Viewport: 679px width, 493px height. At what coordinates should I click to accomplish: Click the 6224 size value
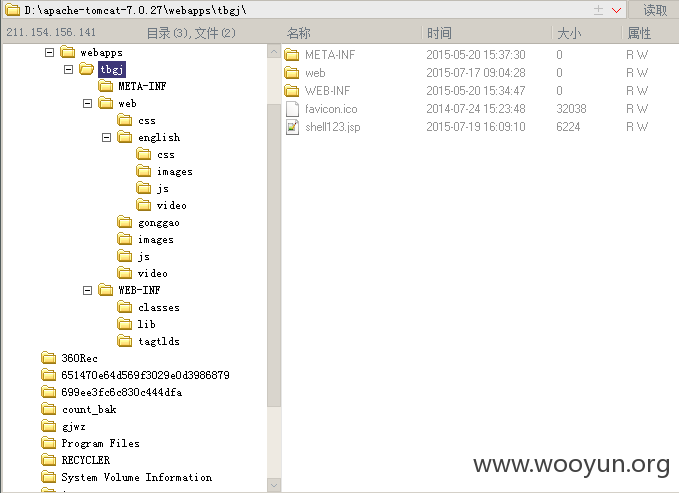pyautogui.click(x=568, y=127)
